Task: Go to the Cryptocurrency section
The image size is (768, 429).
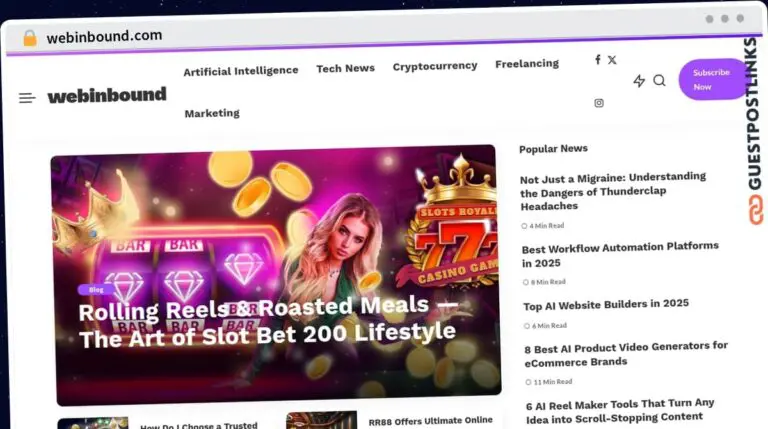Action: pos(434,66)
